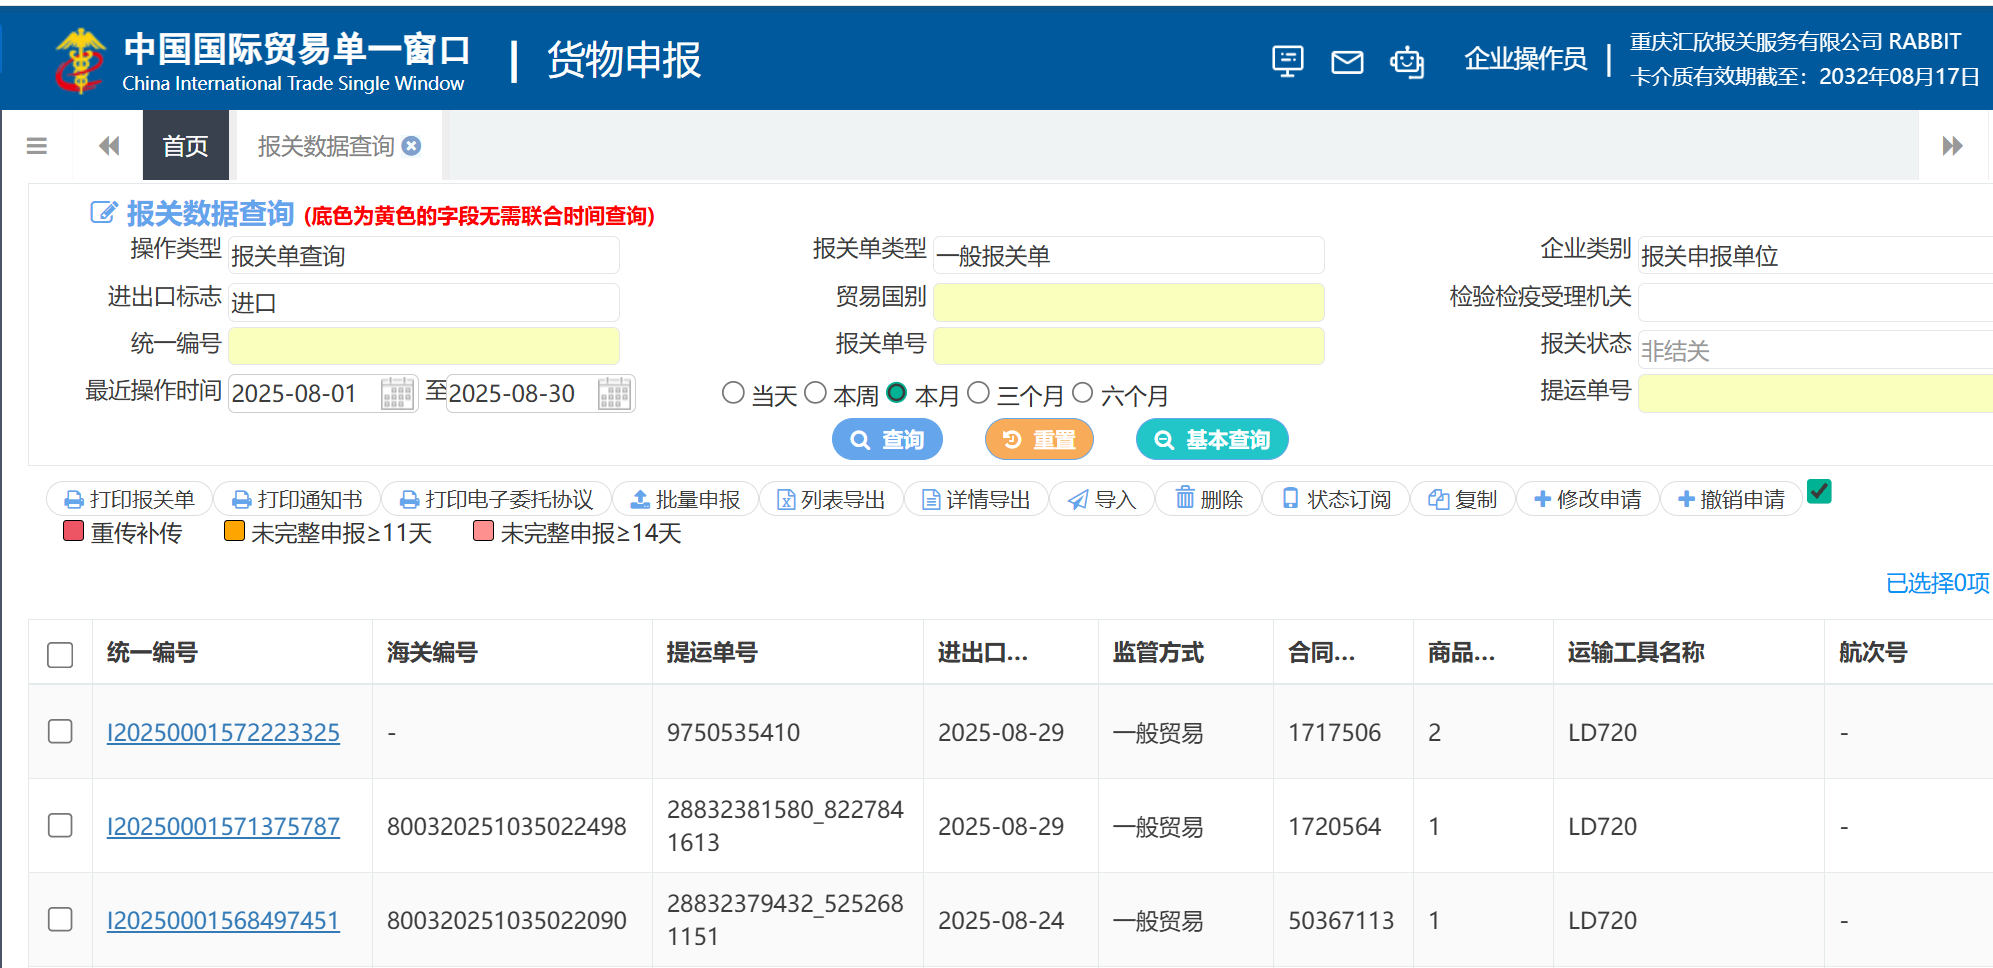The image size is (1993, 968).
Task: Switch to the 首页 tab
Action: coord(186,146)
